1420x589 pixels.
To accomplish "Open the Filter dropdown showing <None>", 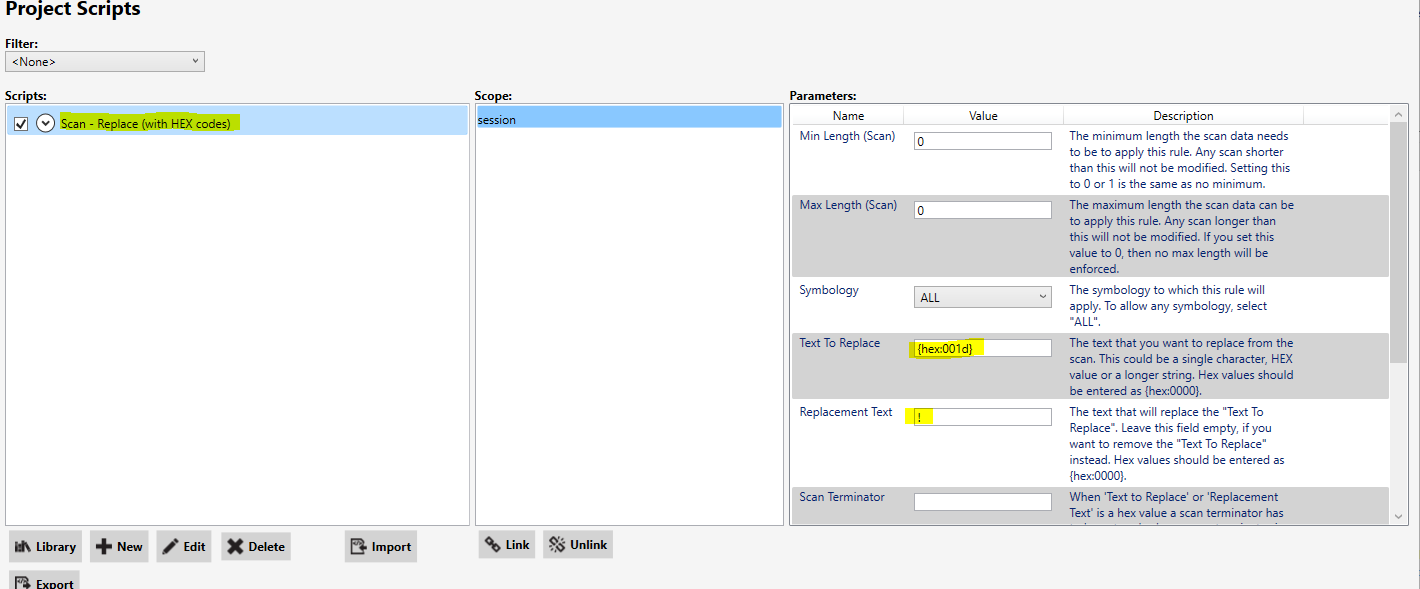I will [104, 61].
